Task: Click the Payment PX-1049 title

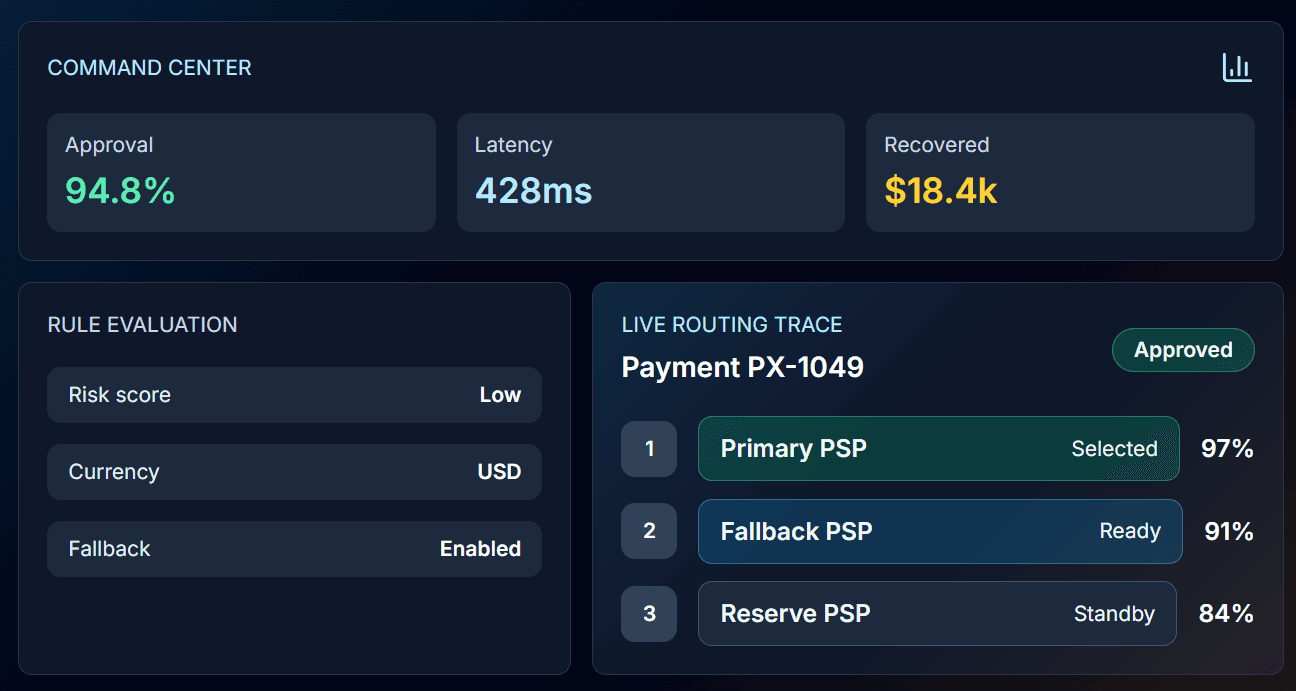Action: click(x=743, y=367)
